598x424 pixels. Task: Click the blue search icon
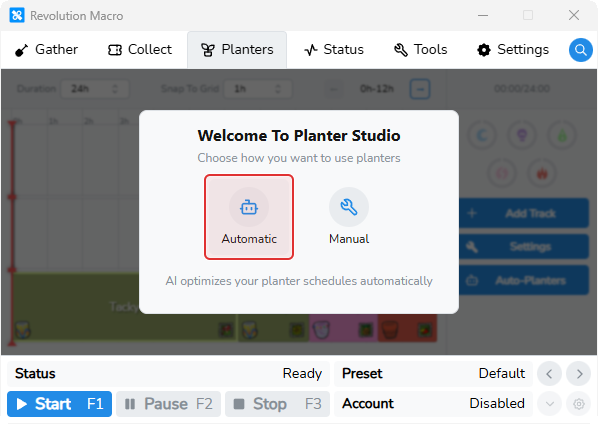pos(580,50)
